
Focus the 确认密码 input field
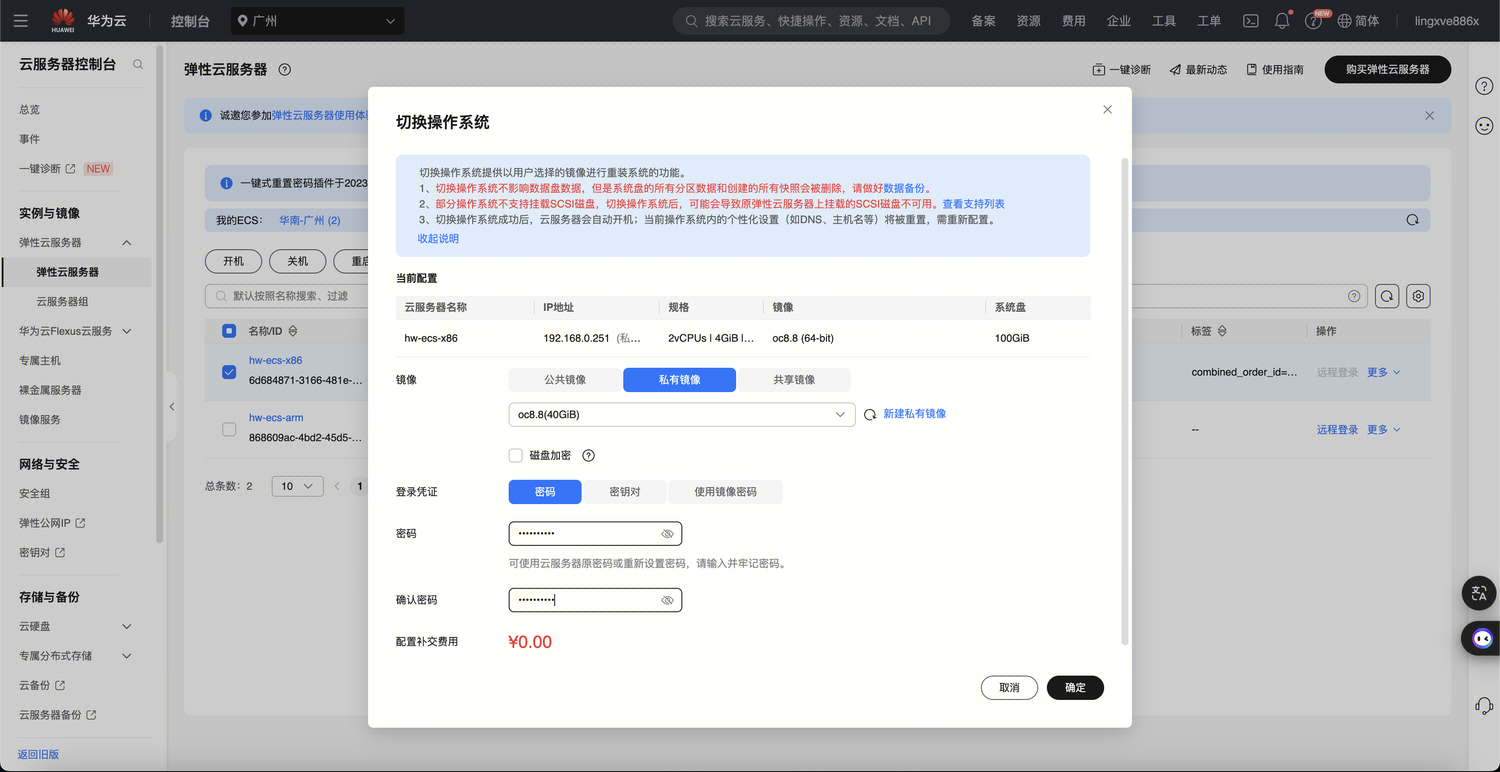pyautogui.click(x=595, y=600)
